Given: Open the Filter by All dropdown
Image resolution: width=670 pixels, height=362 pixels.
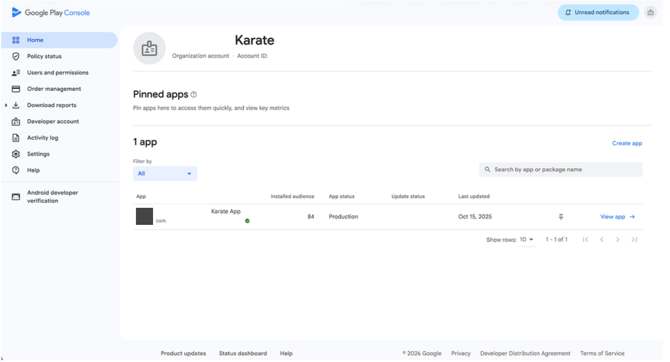Looking at the screenshot, I should 165,174.
